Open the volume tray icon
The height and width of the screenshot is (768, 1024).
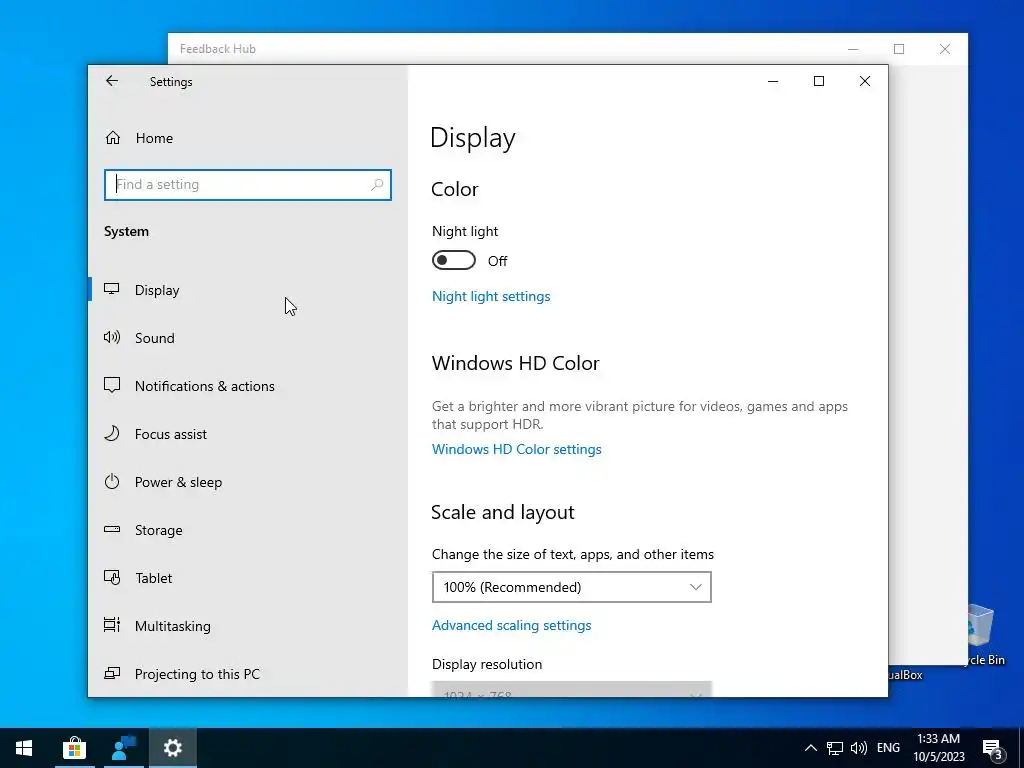tap(859, 748)
